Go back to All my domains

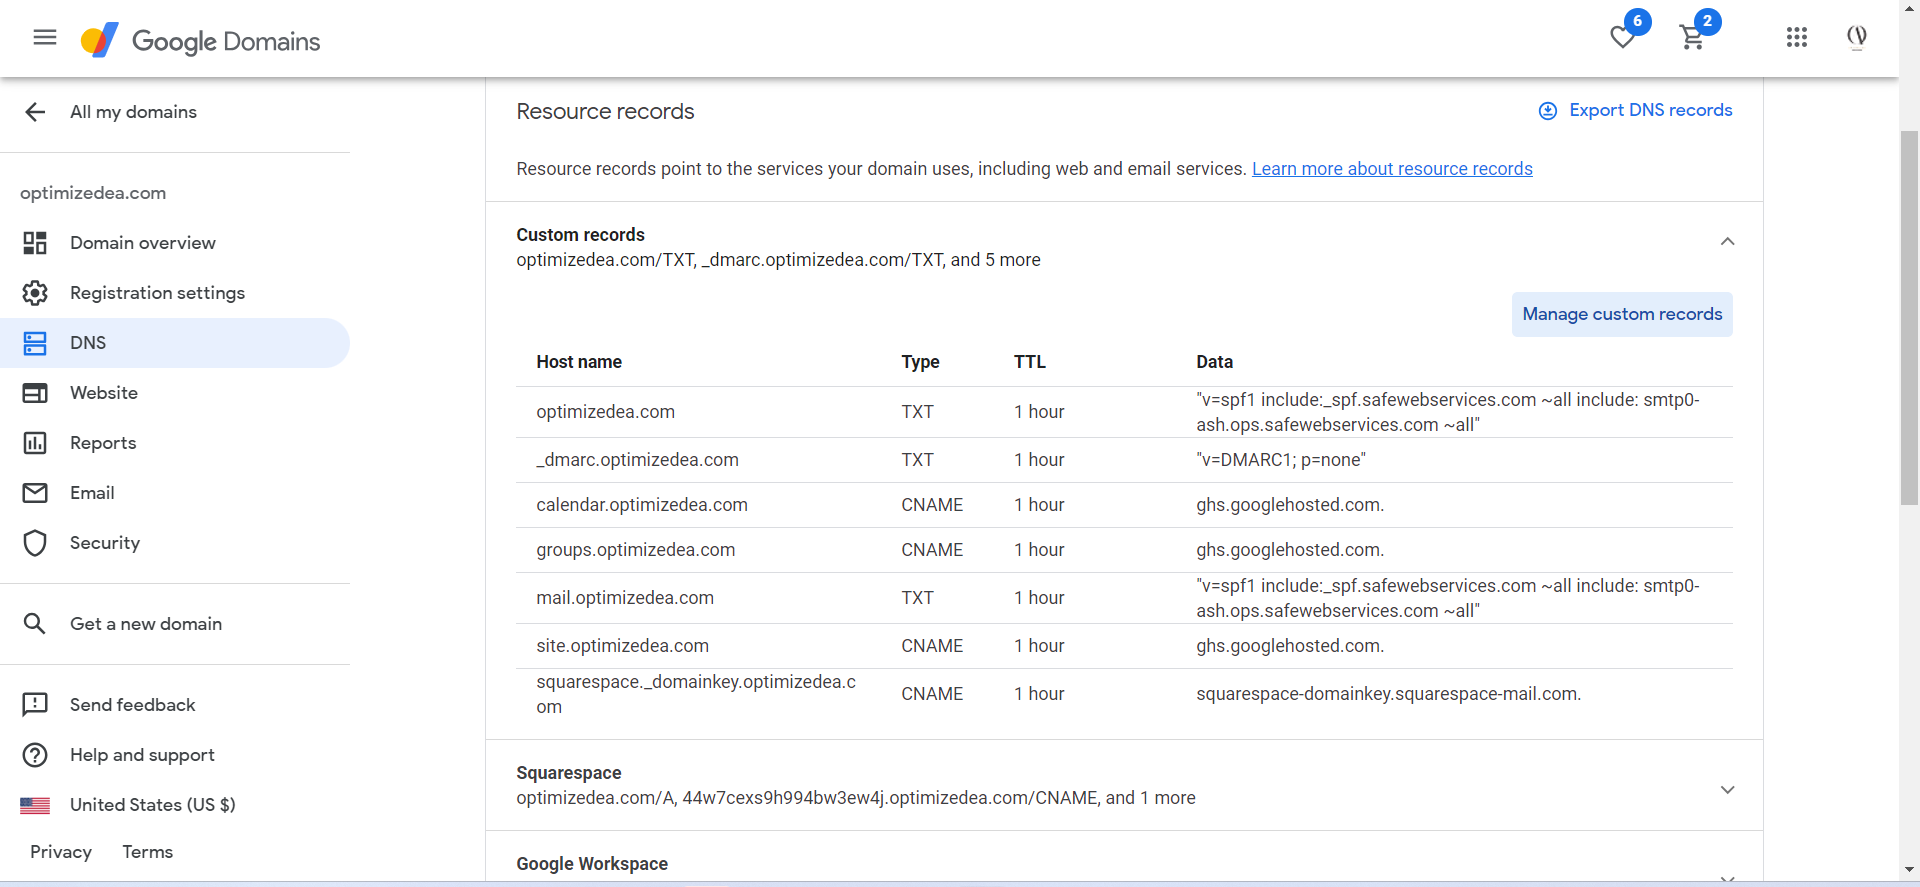click(x=36, y=112)
